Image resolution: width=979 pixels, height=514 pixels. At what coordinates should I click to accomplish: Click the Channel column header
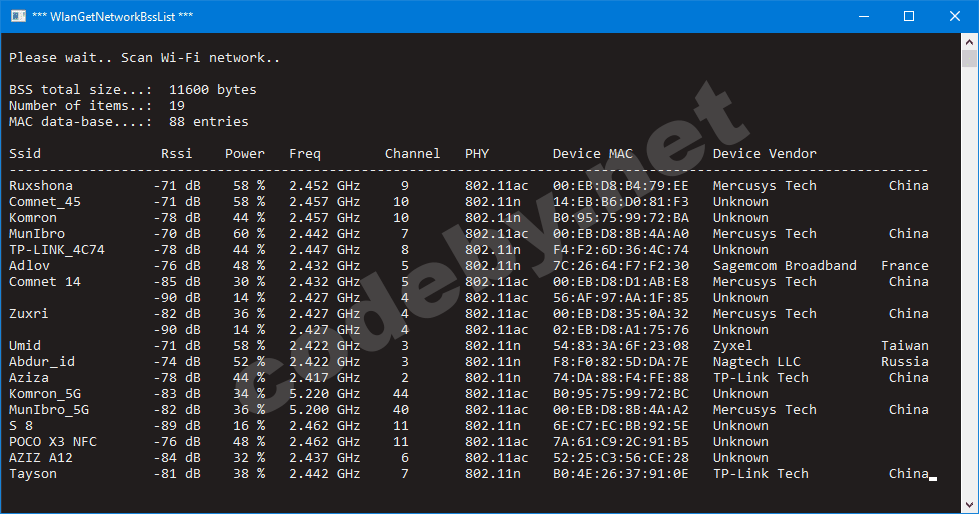click(413, 154)
